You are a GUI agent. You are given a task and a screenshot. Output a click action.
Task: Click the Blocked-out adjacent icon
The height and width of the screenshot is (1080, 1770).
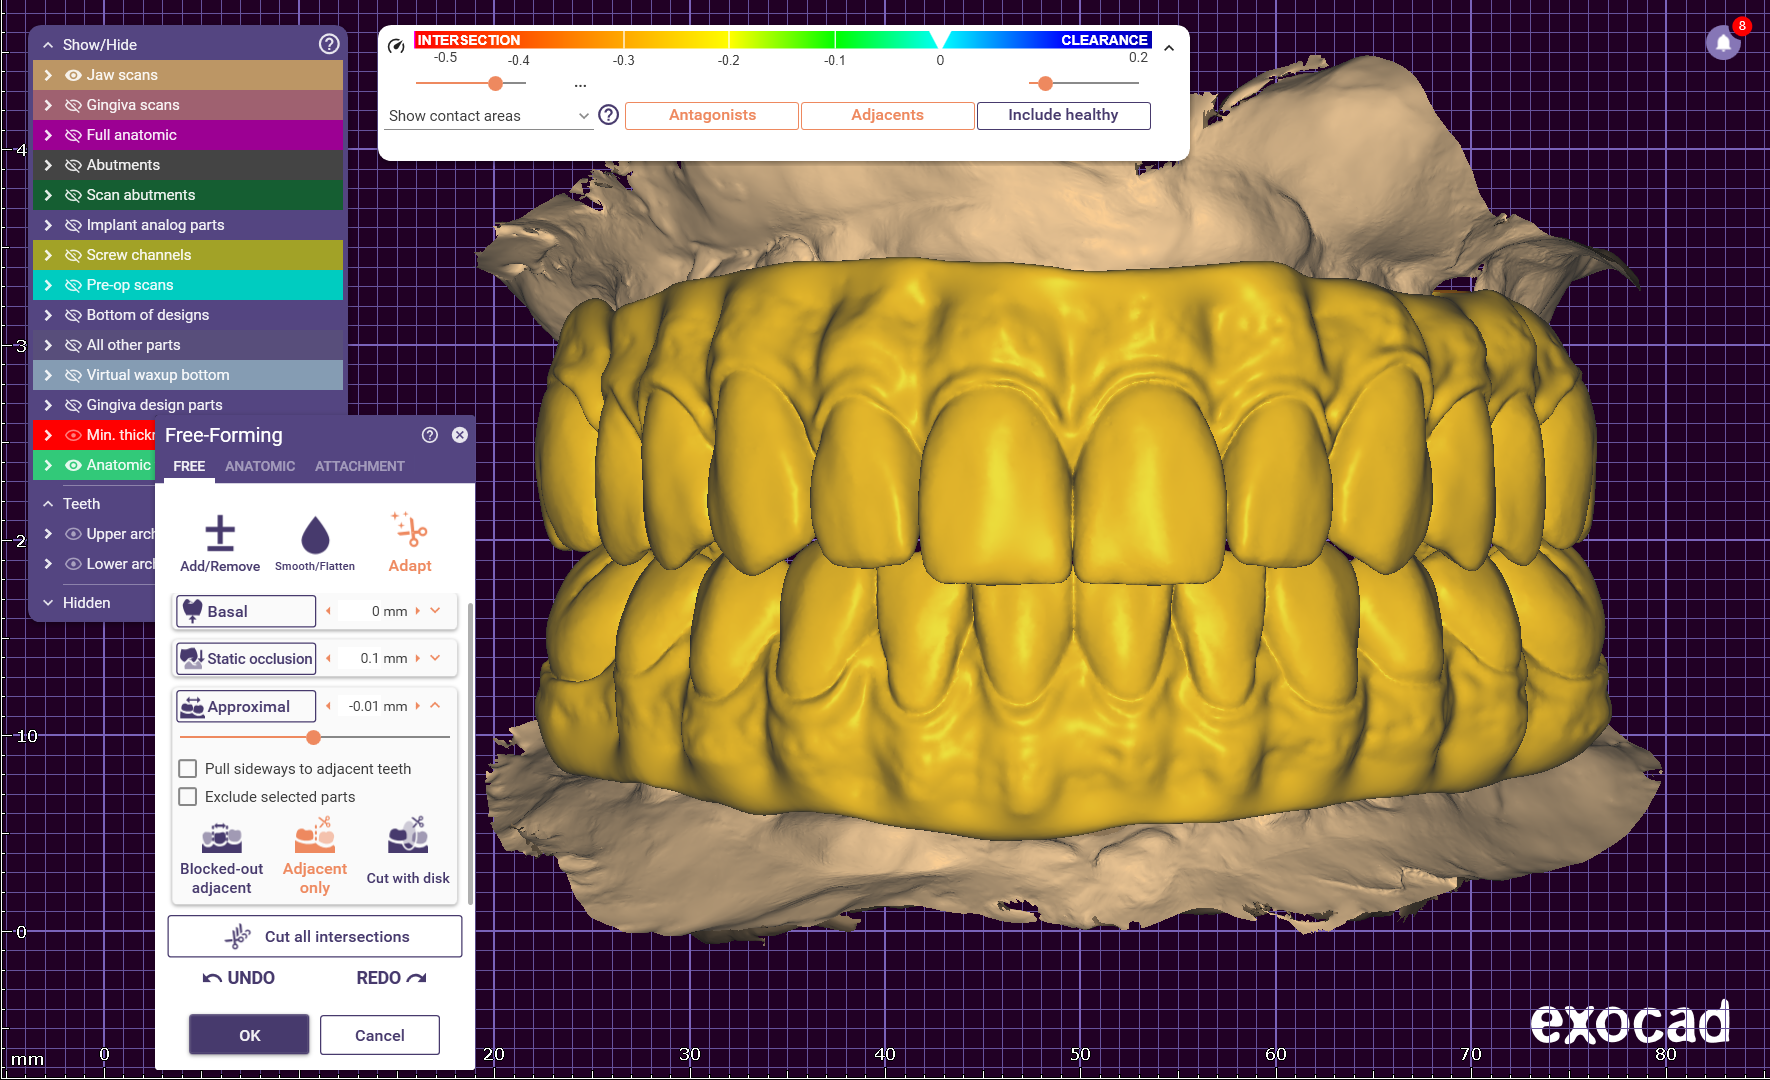pos(221,839)
